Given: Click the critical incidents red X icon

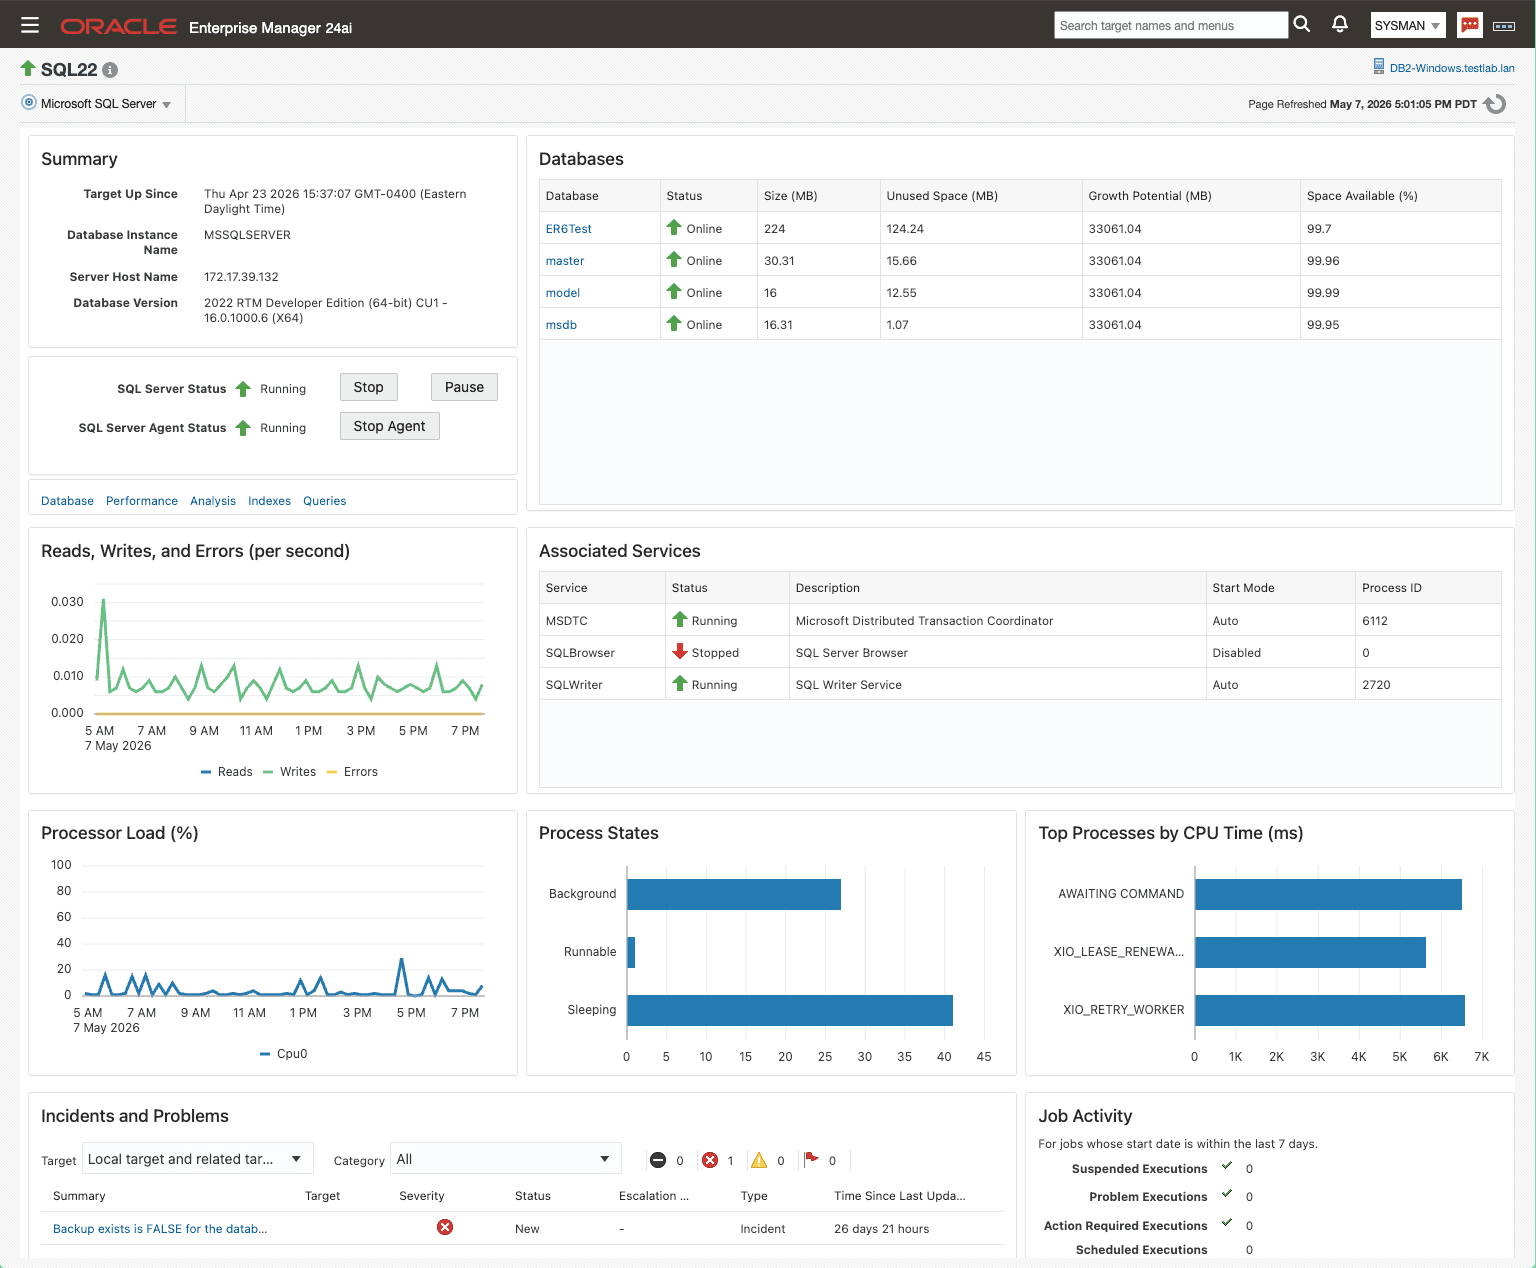Looking at the screenshot, I should 710,1160.
